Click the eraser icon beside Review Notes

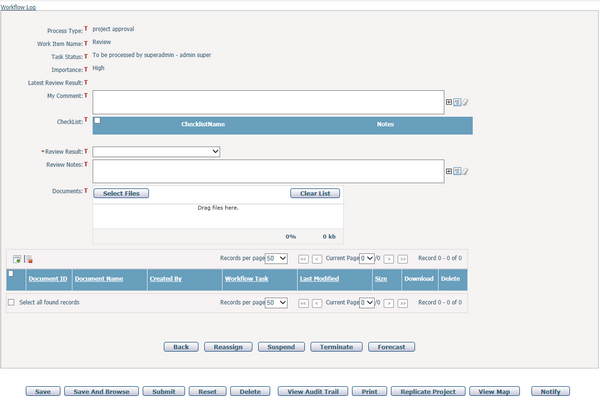(465, 171)
